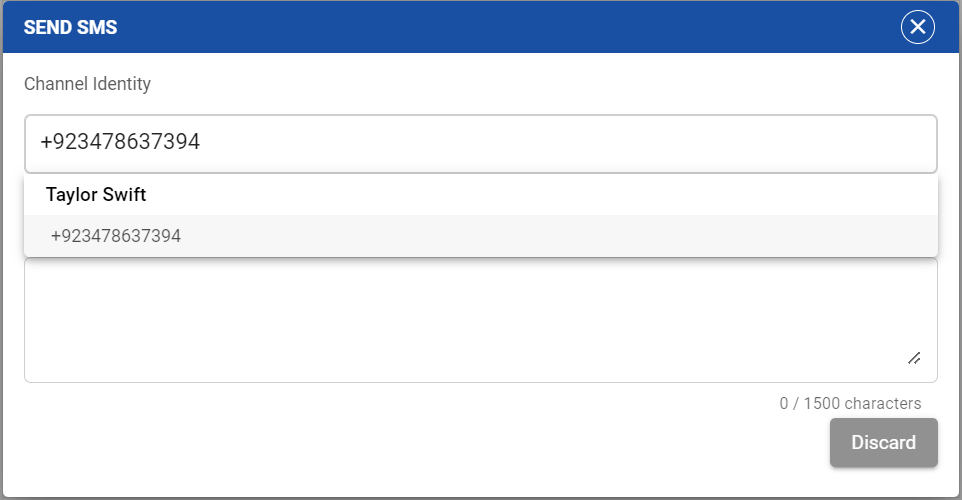Discard this SMS draft
Screen dimensions: 962x500
883,442
